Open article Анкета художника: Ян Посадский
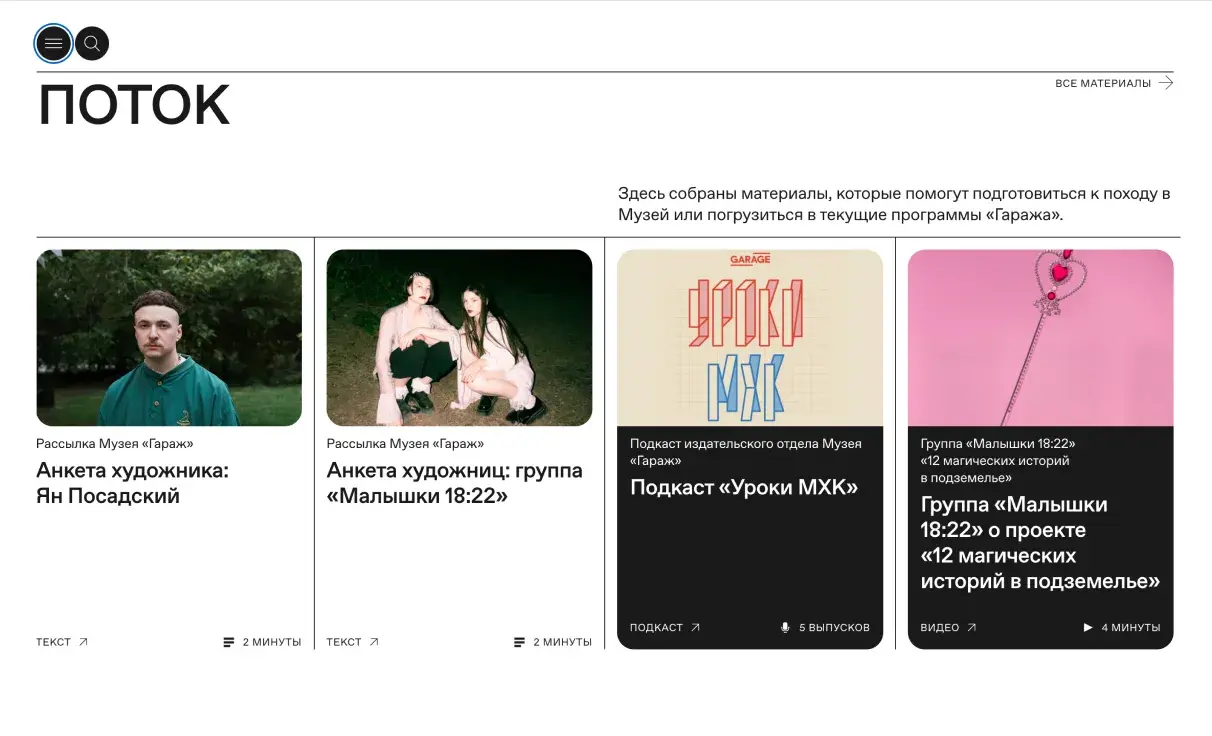 tap(132, 483)
